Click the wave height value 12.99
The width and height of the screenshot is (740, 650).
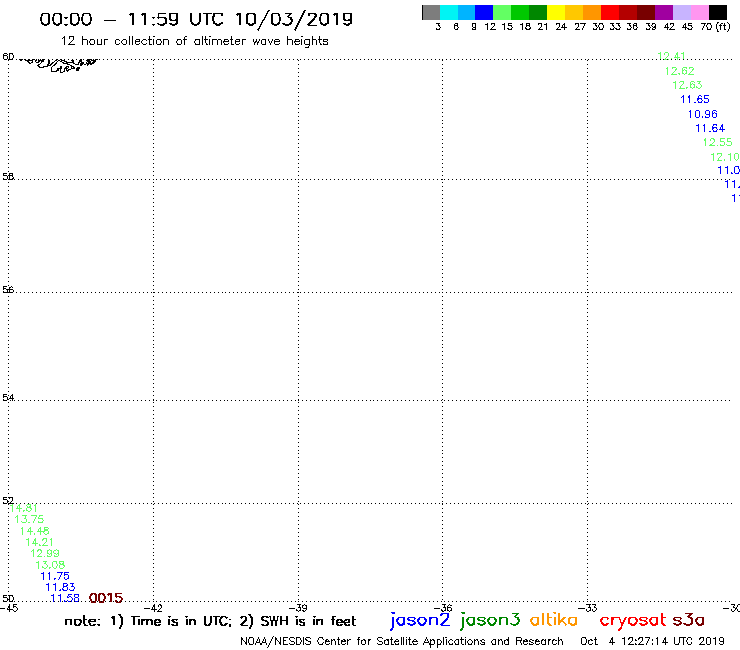[x=45, y=553]
